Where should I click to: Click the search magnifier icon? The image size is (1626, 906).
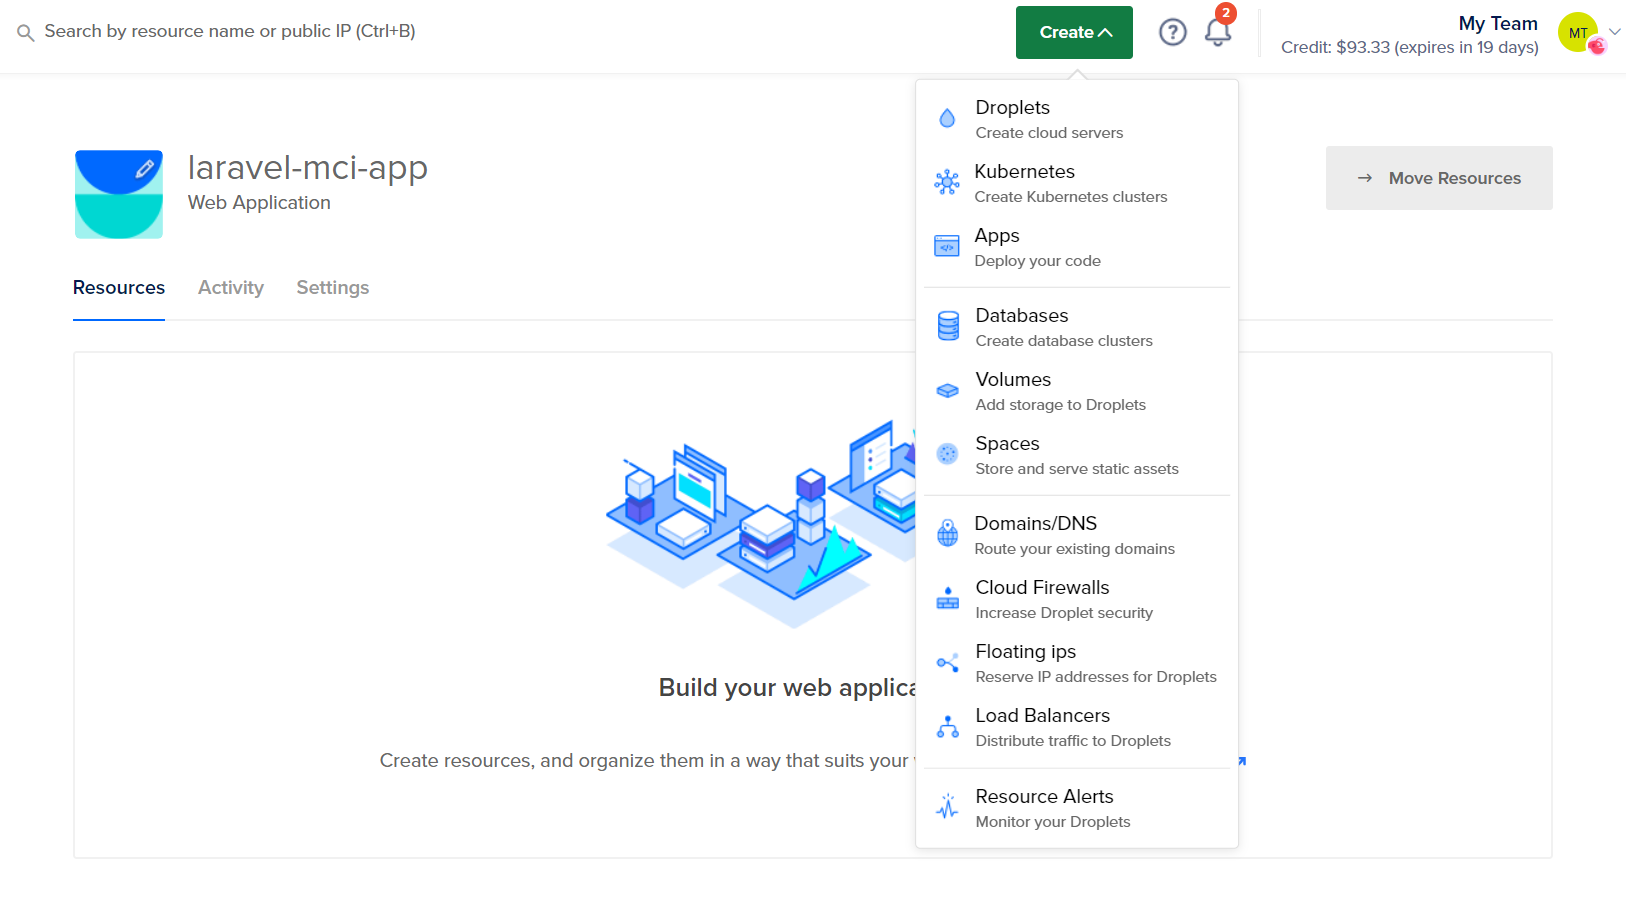pyautogui.click(x=26, y=33)
